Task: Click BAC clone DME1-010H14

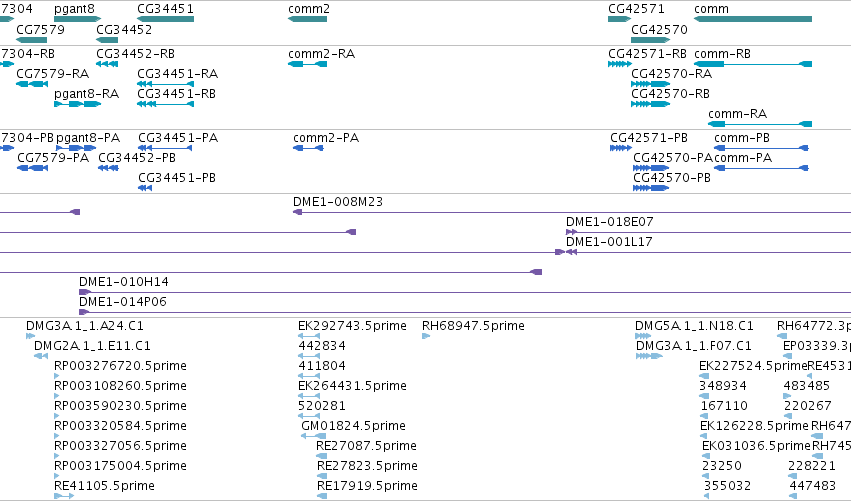Action: [x=465, y=293]
